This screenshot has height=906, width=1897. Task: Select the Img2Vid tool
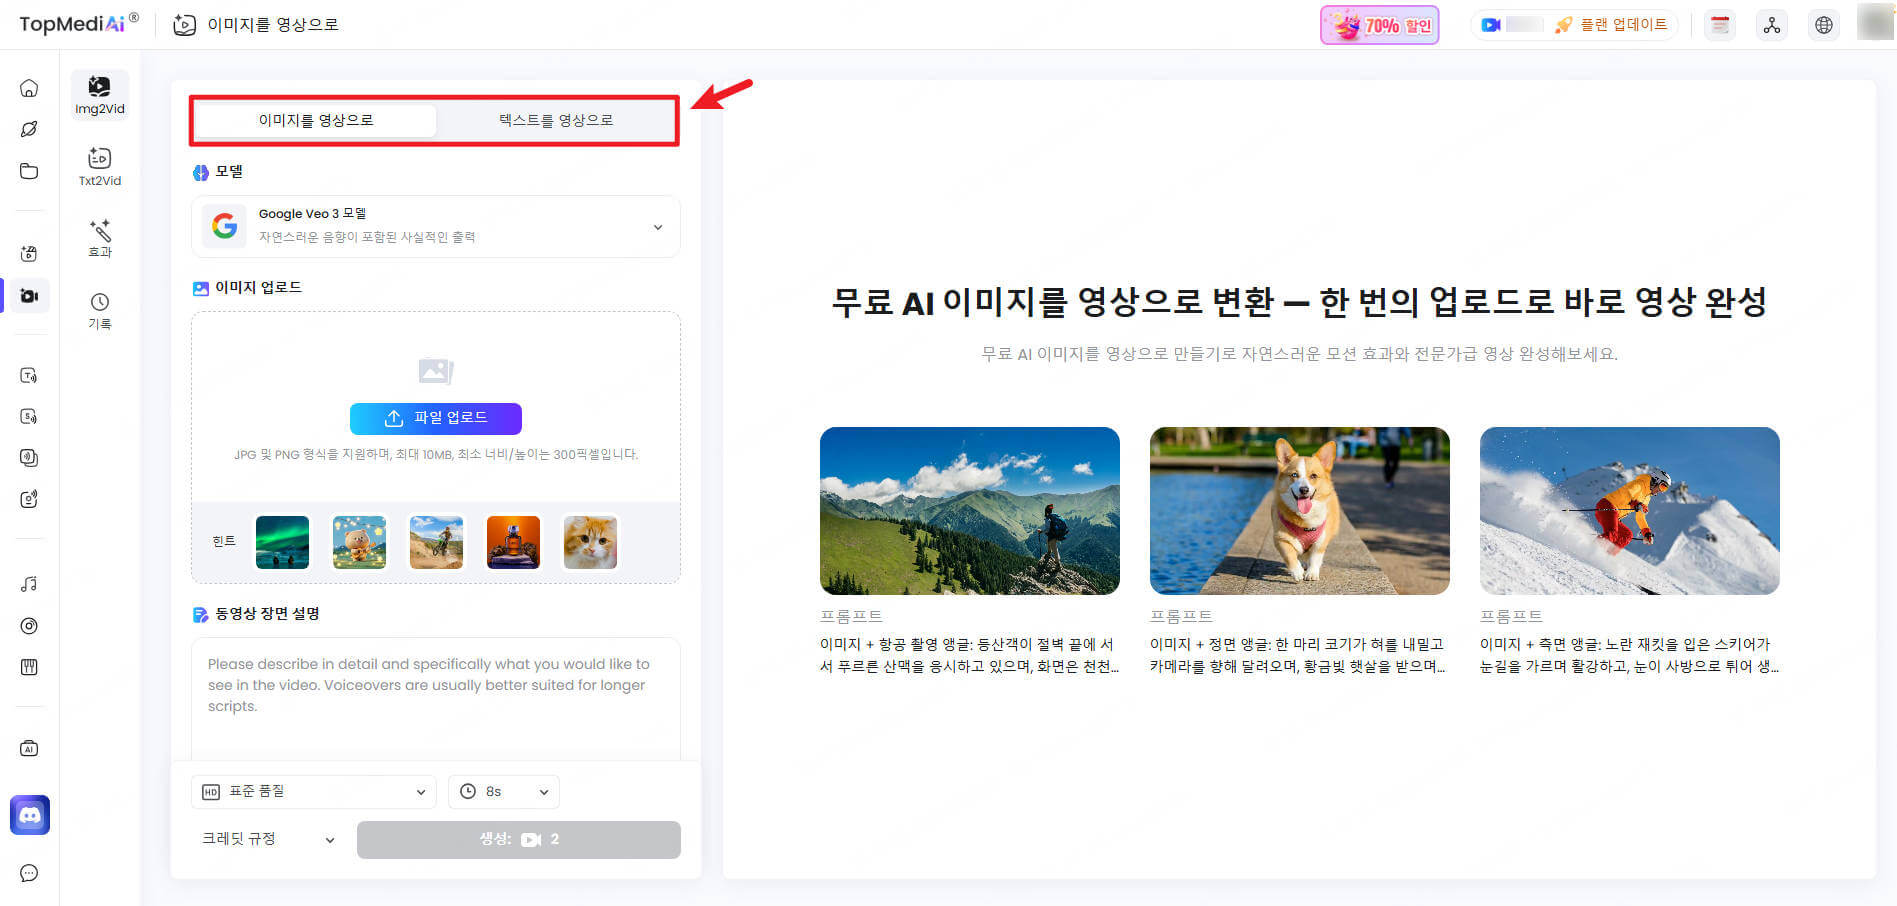(x=100, y=95)
